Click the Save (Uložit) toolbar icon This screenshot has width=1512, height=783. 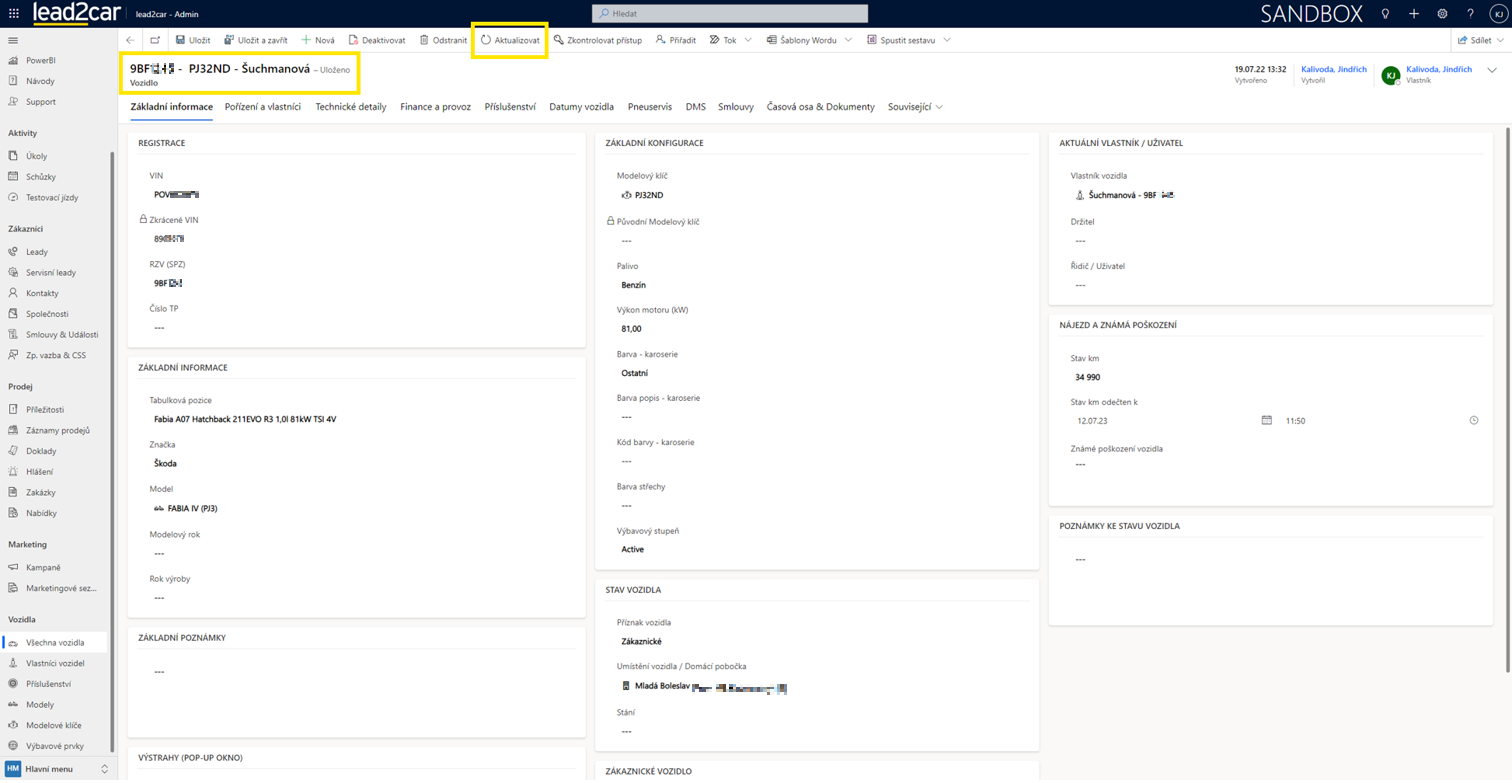181,40
